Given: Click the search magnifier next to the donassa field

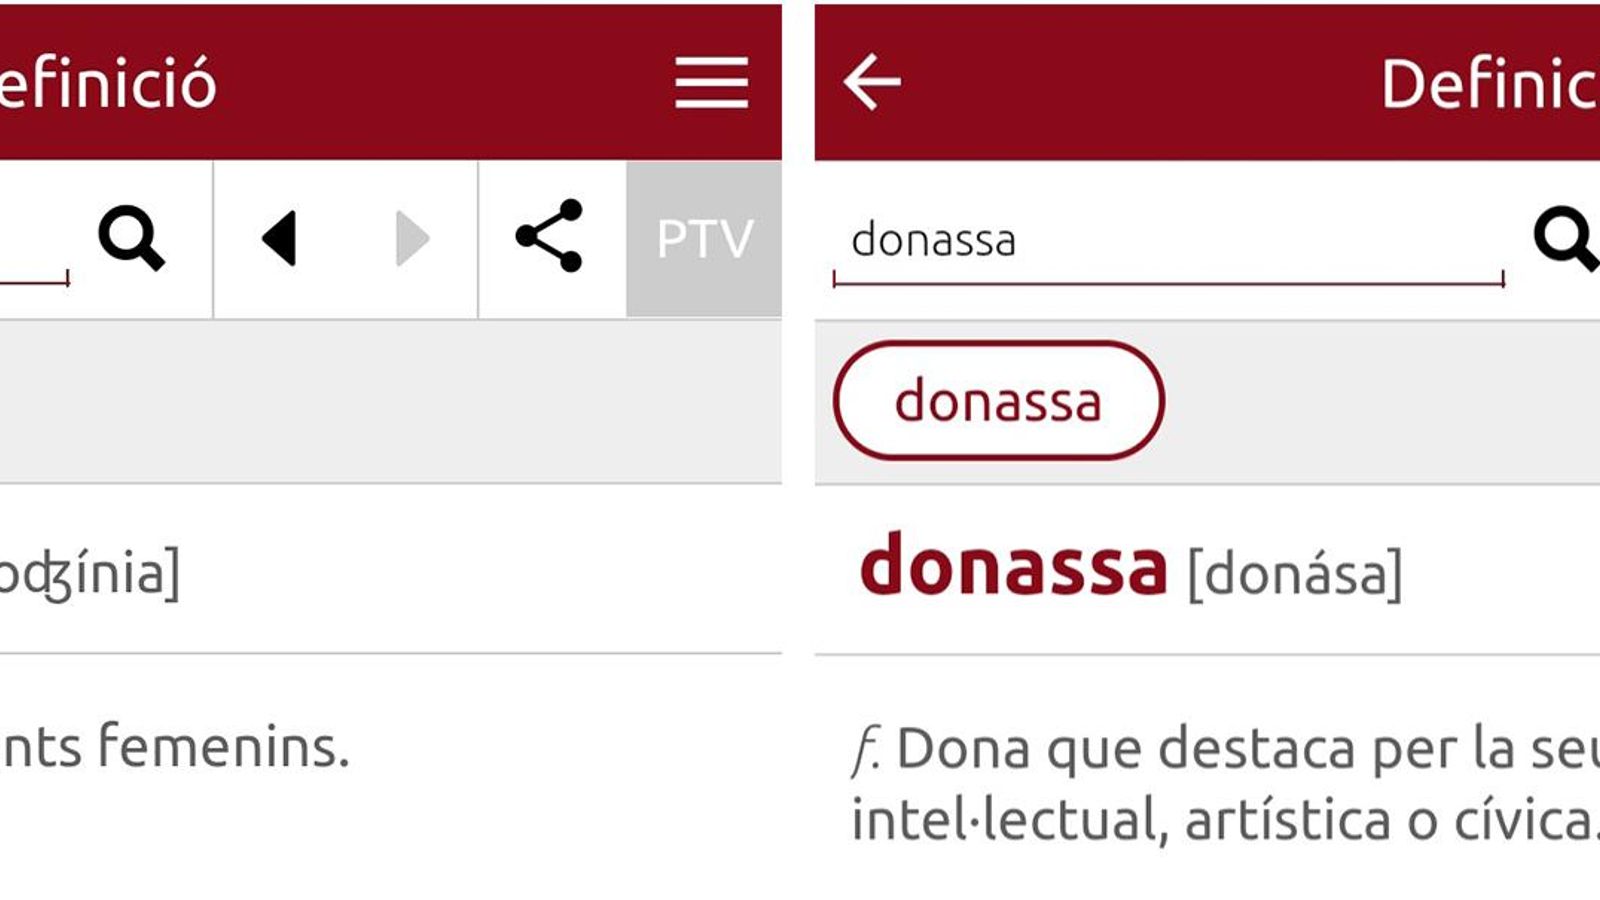Looking at the screenshot, I should click(x=1566, y=239).
